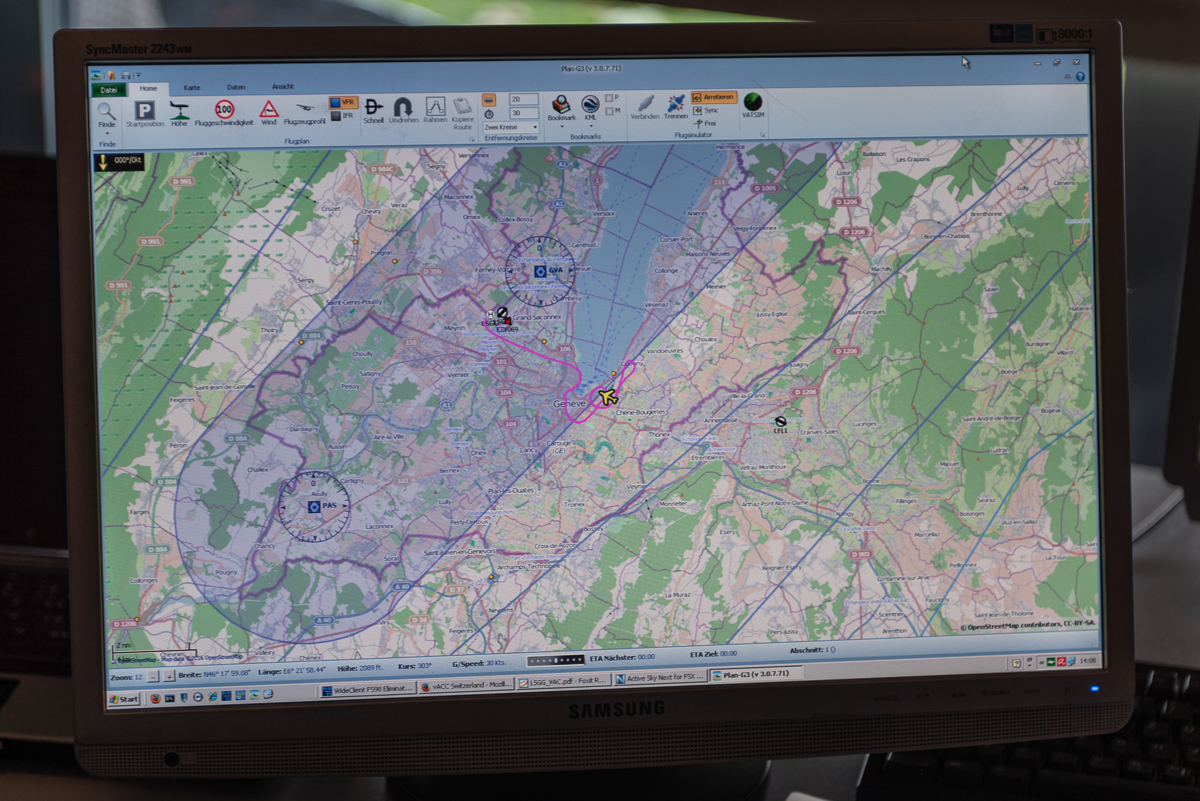Click the route progress bar in status bar
Viewport: 1200px width, 801px height.
[x=556, y=660]
